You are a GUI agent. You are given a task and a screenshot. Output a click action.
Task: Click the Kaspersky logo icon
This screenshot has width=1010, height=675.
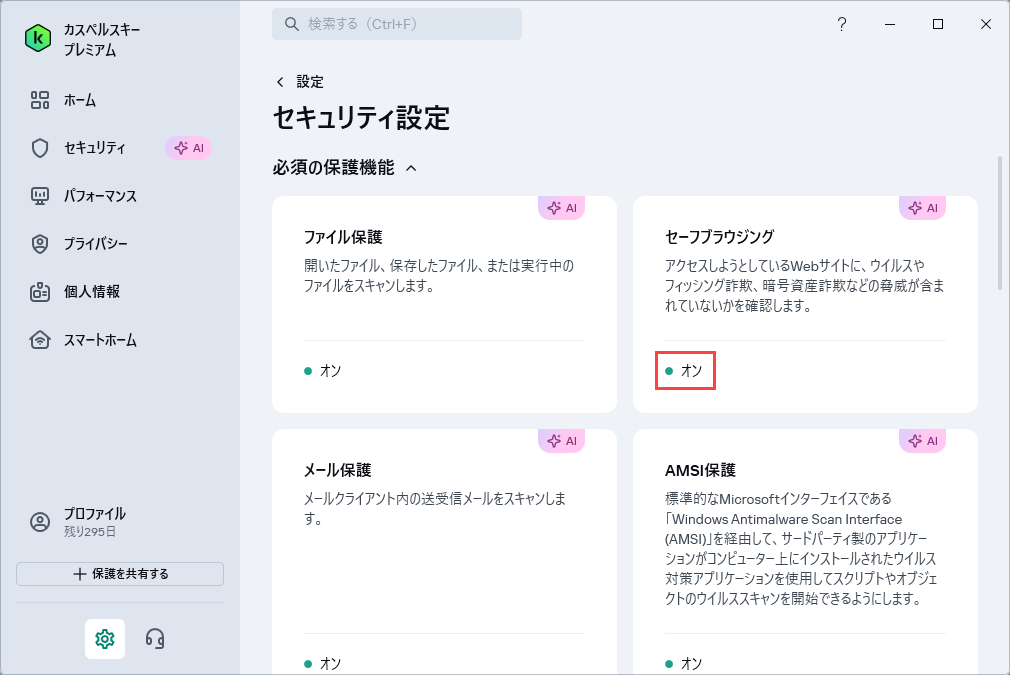click(x=38, y=39)
